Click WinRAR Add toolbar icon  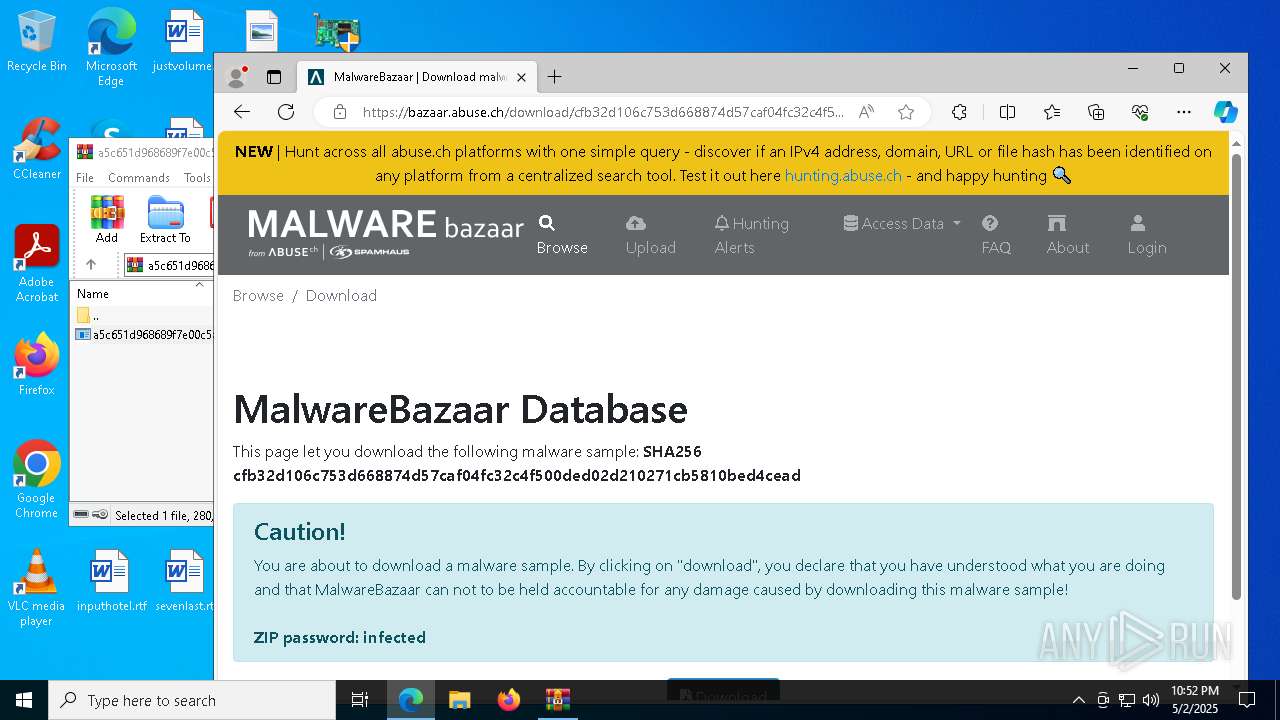107,219
